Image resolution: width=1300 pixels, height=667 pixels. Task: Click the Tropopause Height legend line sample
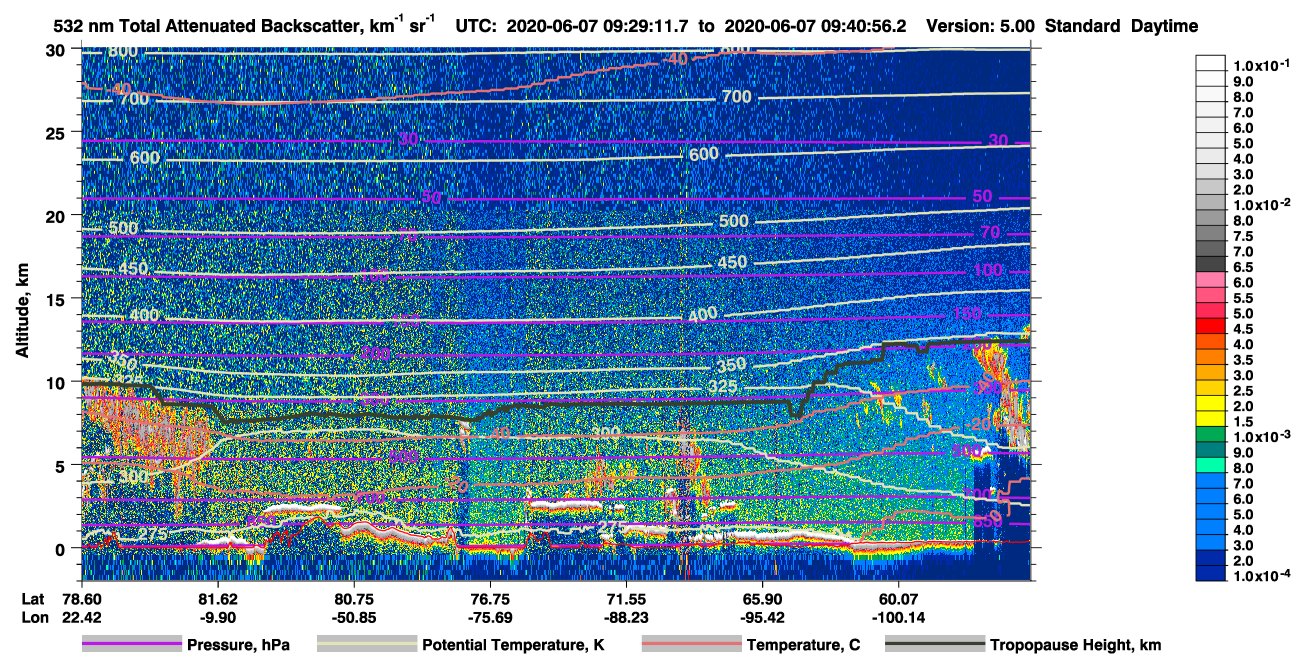[935, 645]
